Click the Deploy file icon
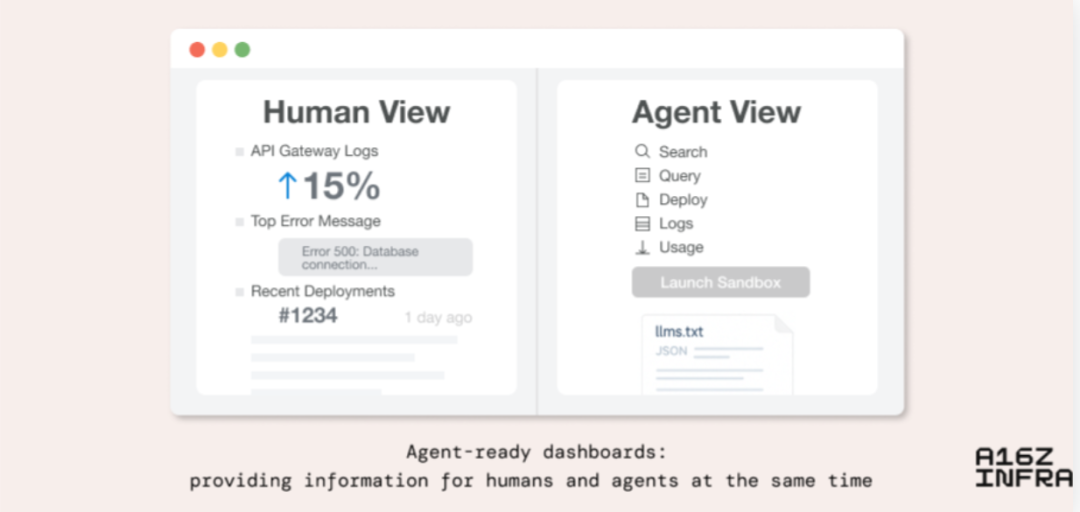1080x512 pixels. (642, 199)
